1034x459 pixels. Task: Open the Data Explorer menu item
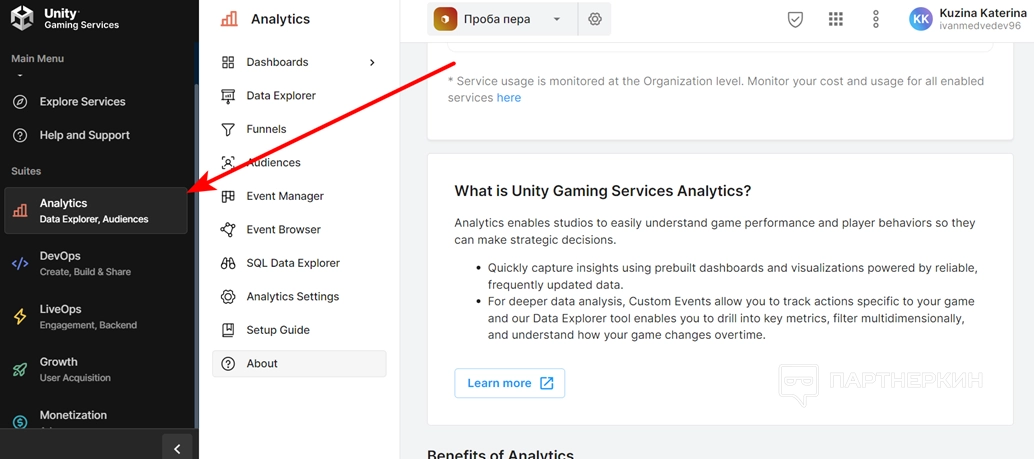pyautogui.click(x=281, y=96)
